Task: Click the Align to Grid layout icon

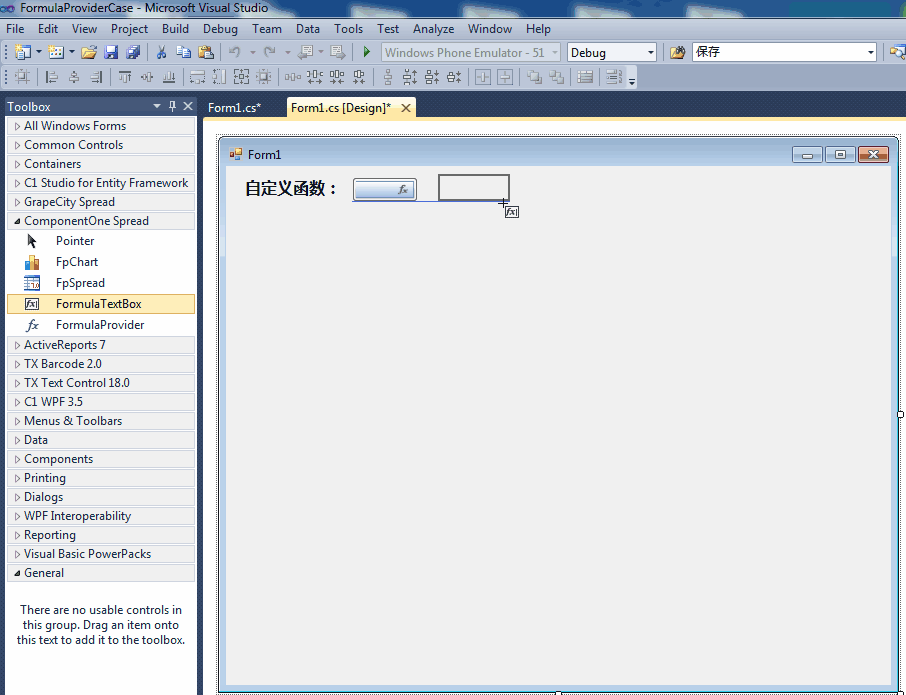Action: coord(22,77)
